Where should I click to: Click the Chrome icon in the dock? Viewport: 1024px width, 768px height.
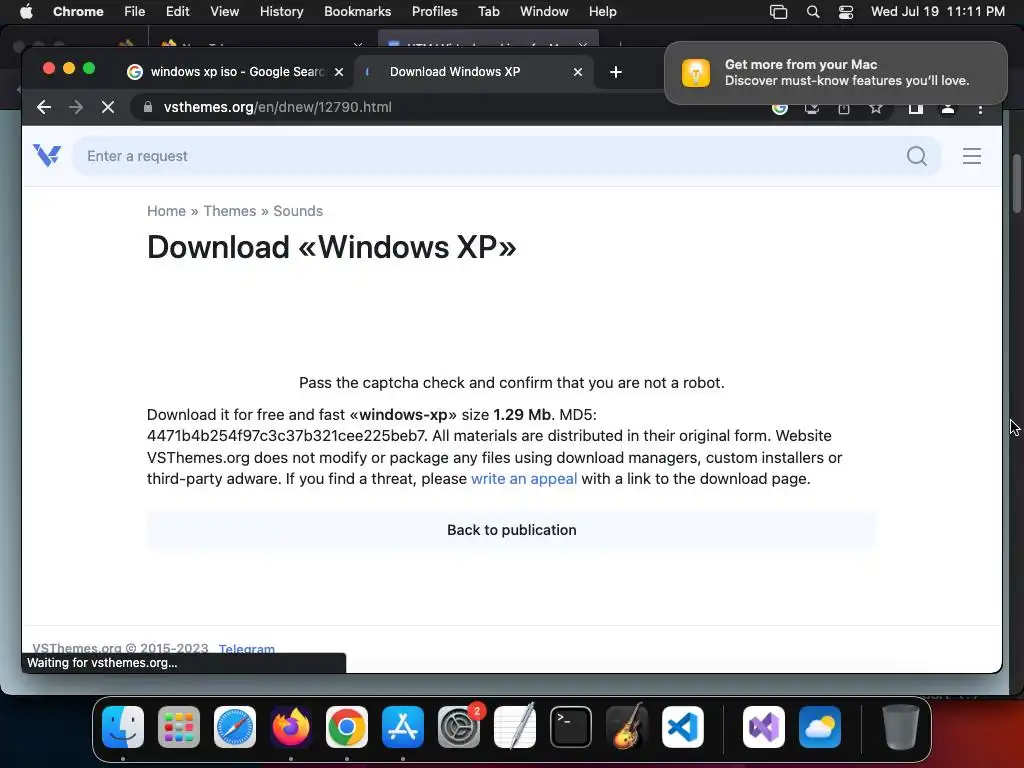coord(347,727)
